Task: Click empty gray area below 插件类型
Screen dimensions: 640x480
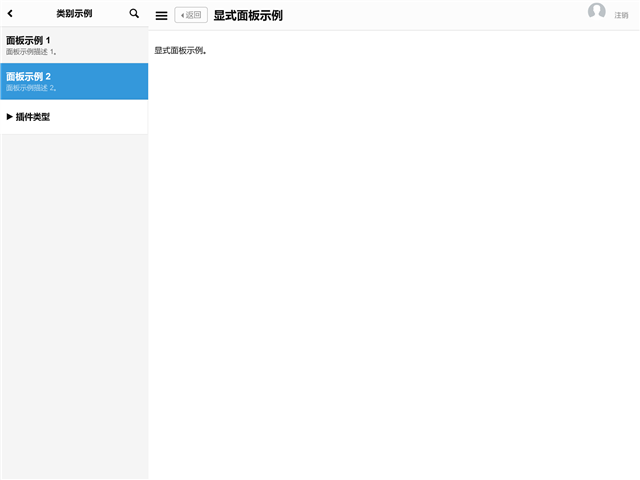Action: [x=74, y=300]
